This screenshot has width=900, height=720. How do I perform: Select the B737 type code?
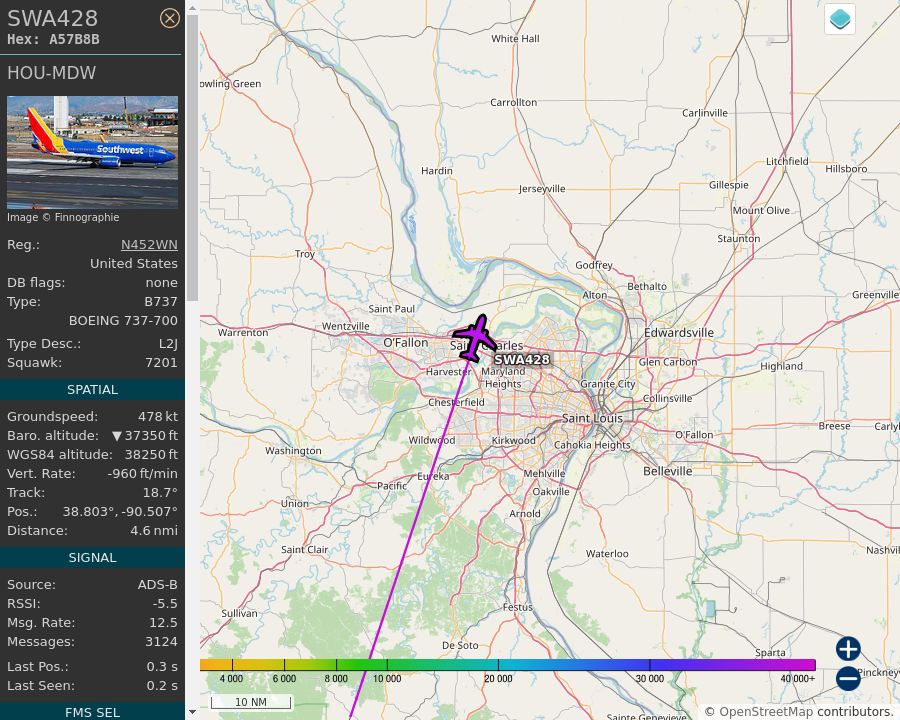click(x=161, y=301)
